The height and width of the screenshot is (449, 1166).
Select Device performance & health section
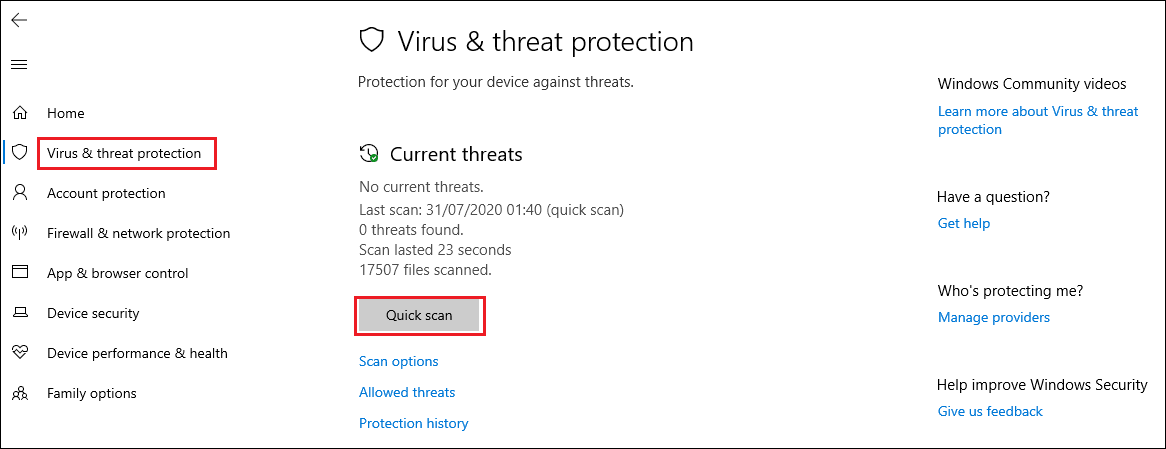click(x=137, y=353)
